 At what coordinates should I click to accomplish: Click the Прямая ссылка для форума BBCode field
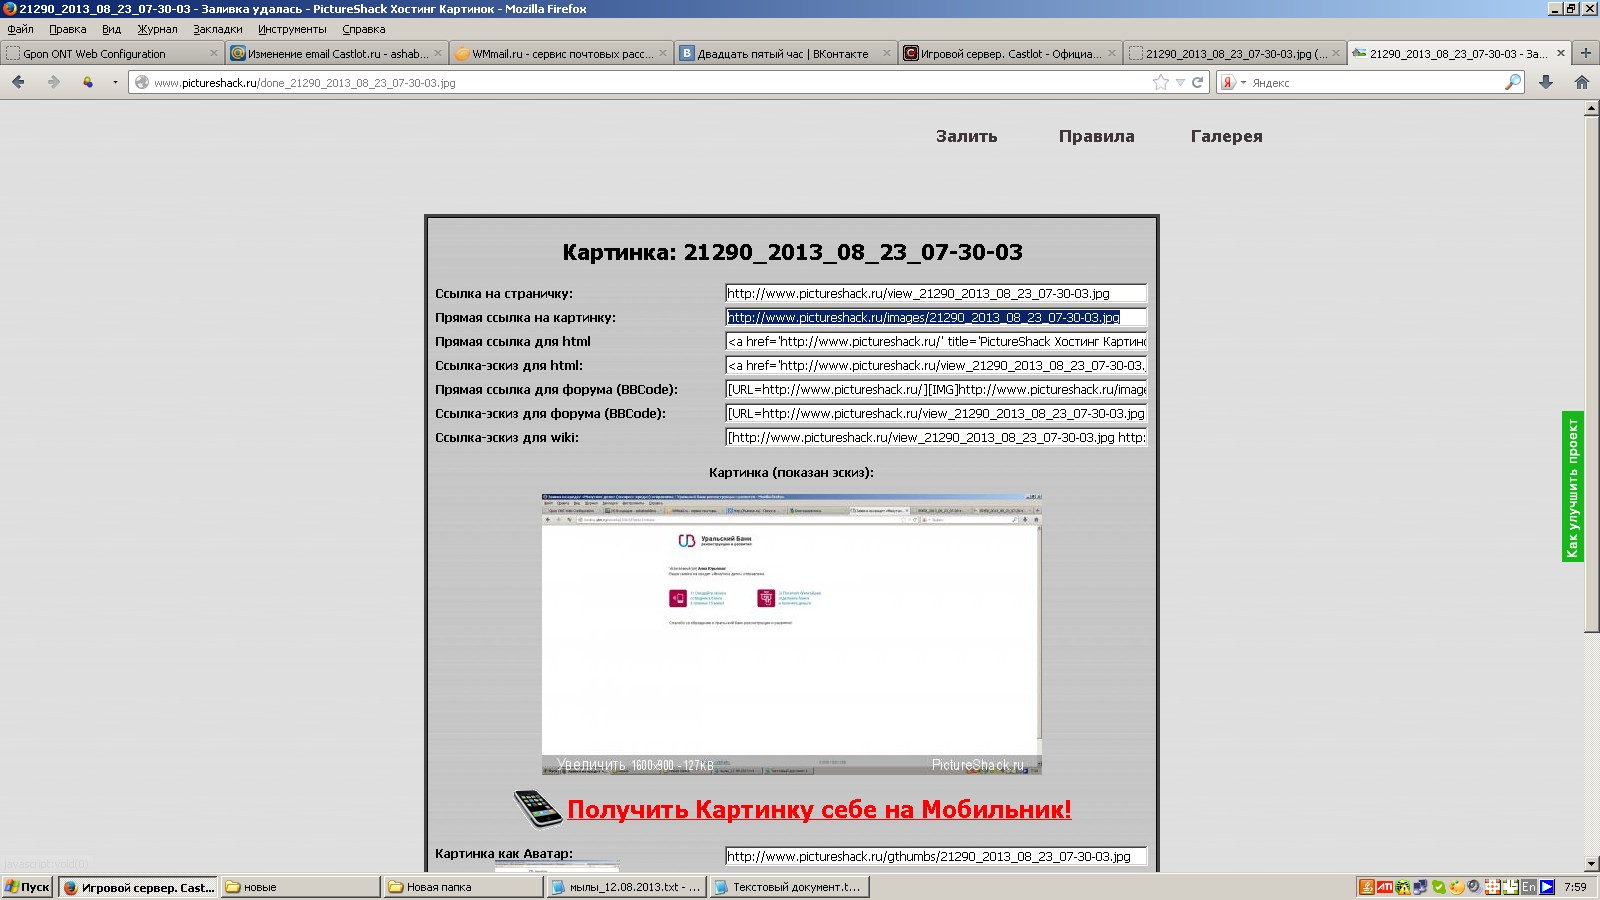pyautogui.click(x=936, y=389)
